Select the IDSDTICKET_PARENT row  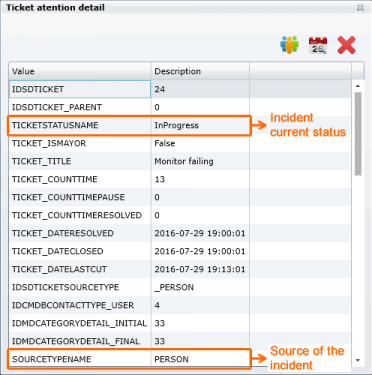pyautogui.click(x=180, y=107)
